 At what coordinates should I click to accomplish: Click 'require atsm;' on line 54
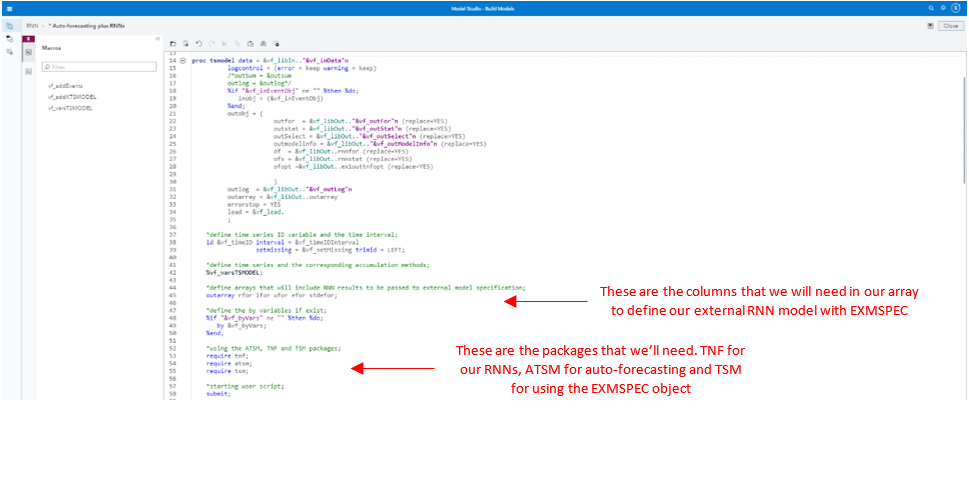[x=229, y=362]
